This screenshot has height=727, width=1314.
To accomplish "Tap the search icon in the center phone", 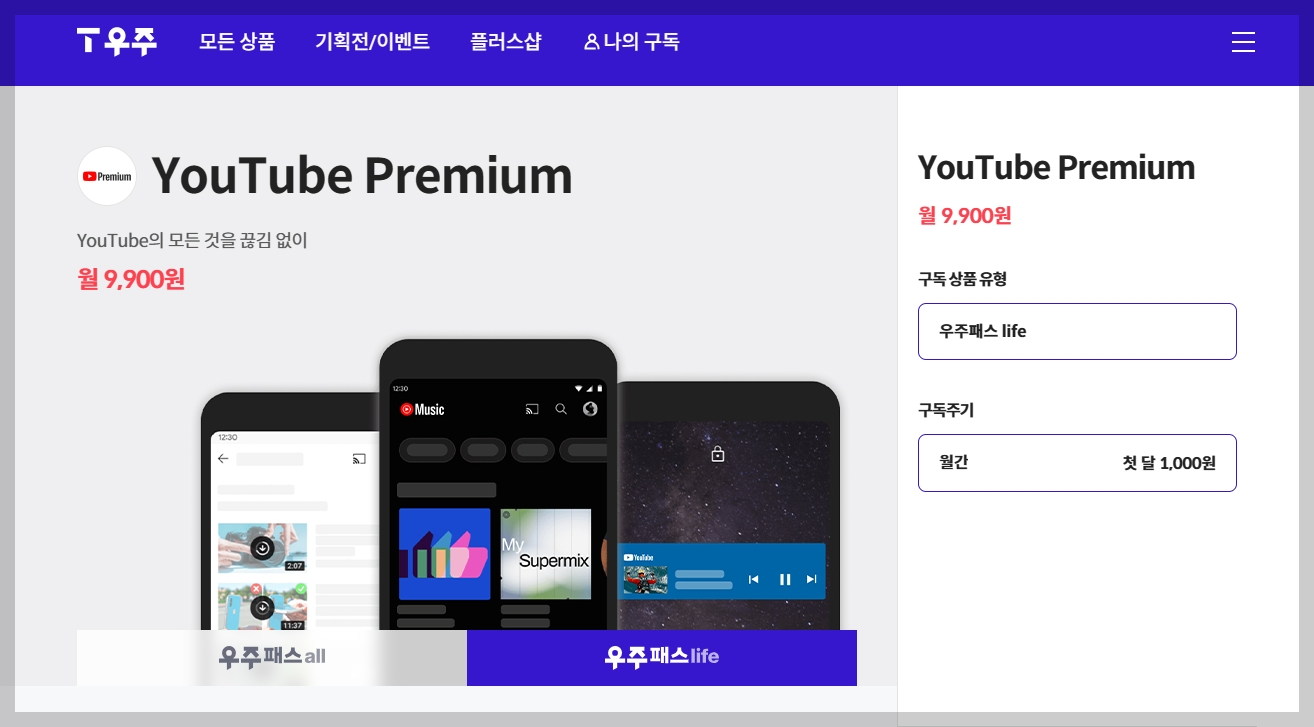I will (561, 409).
